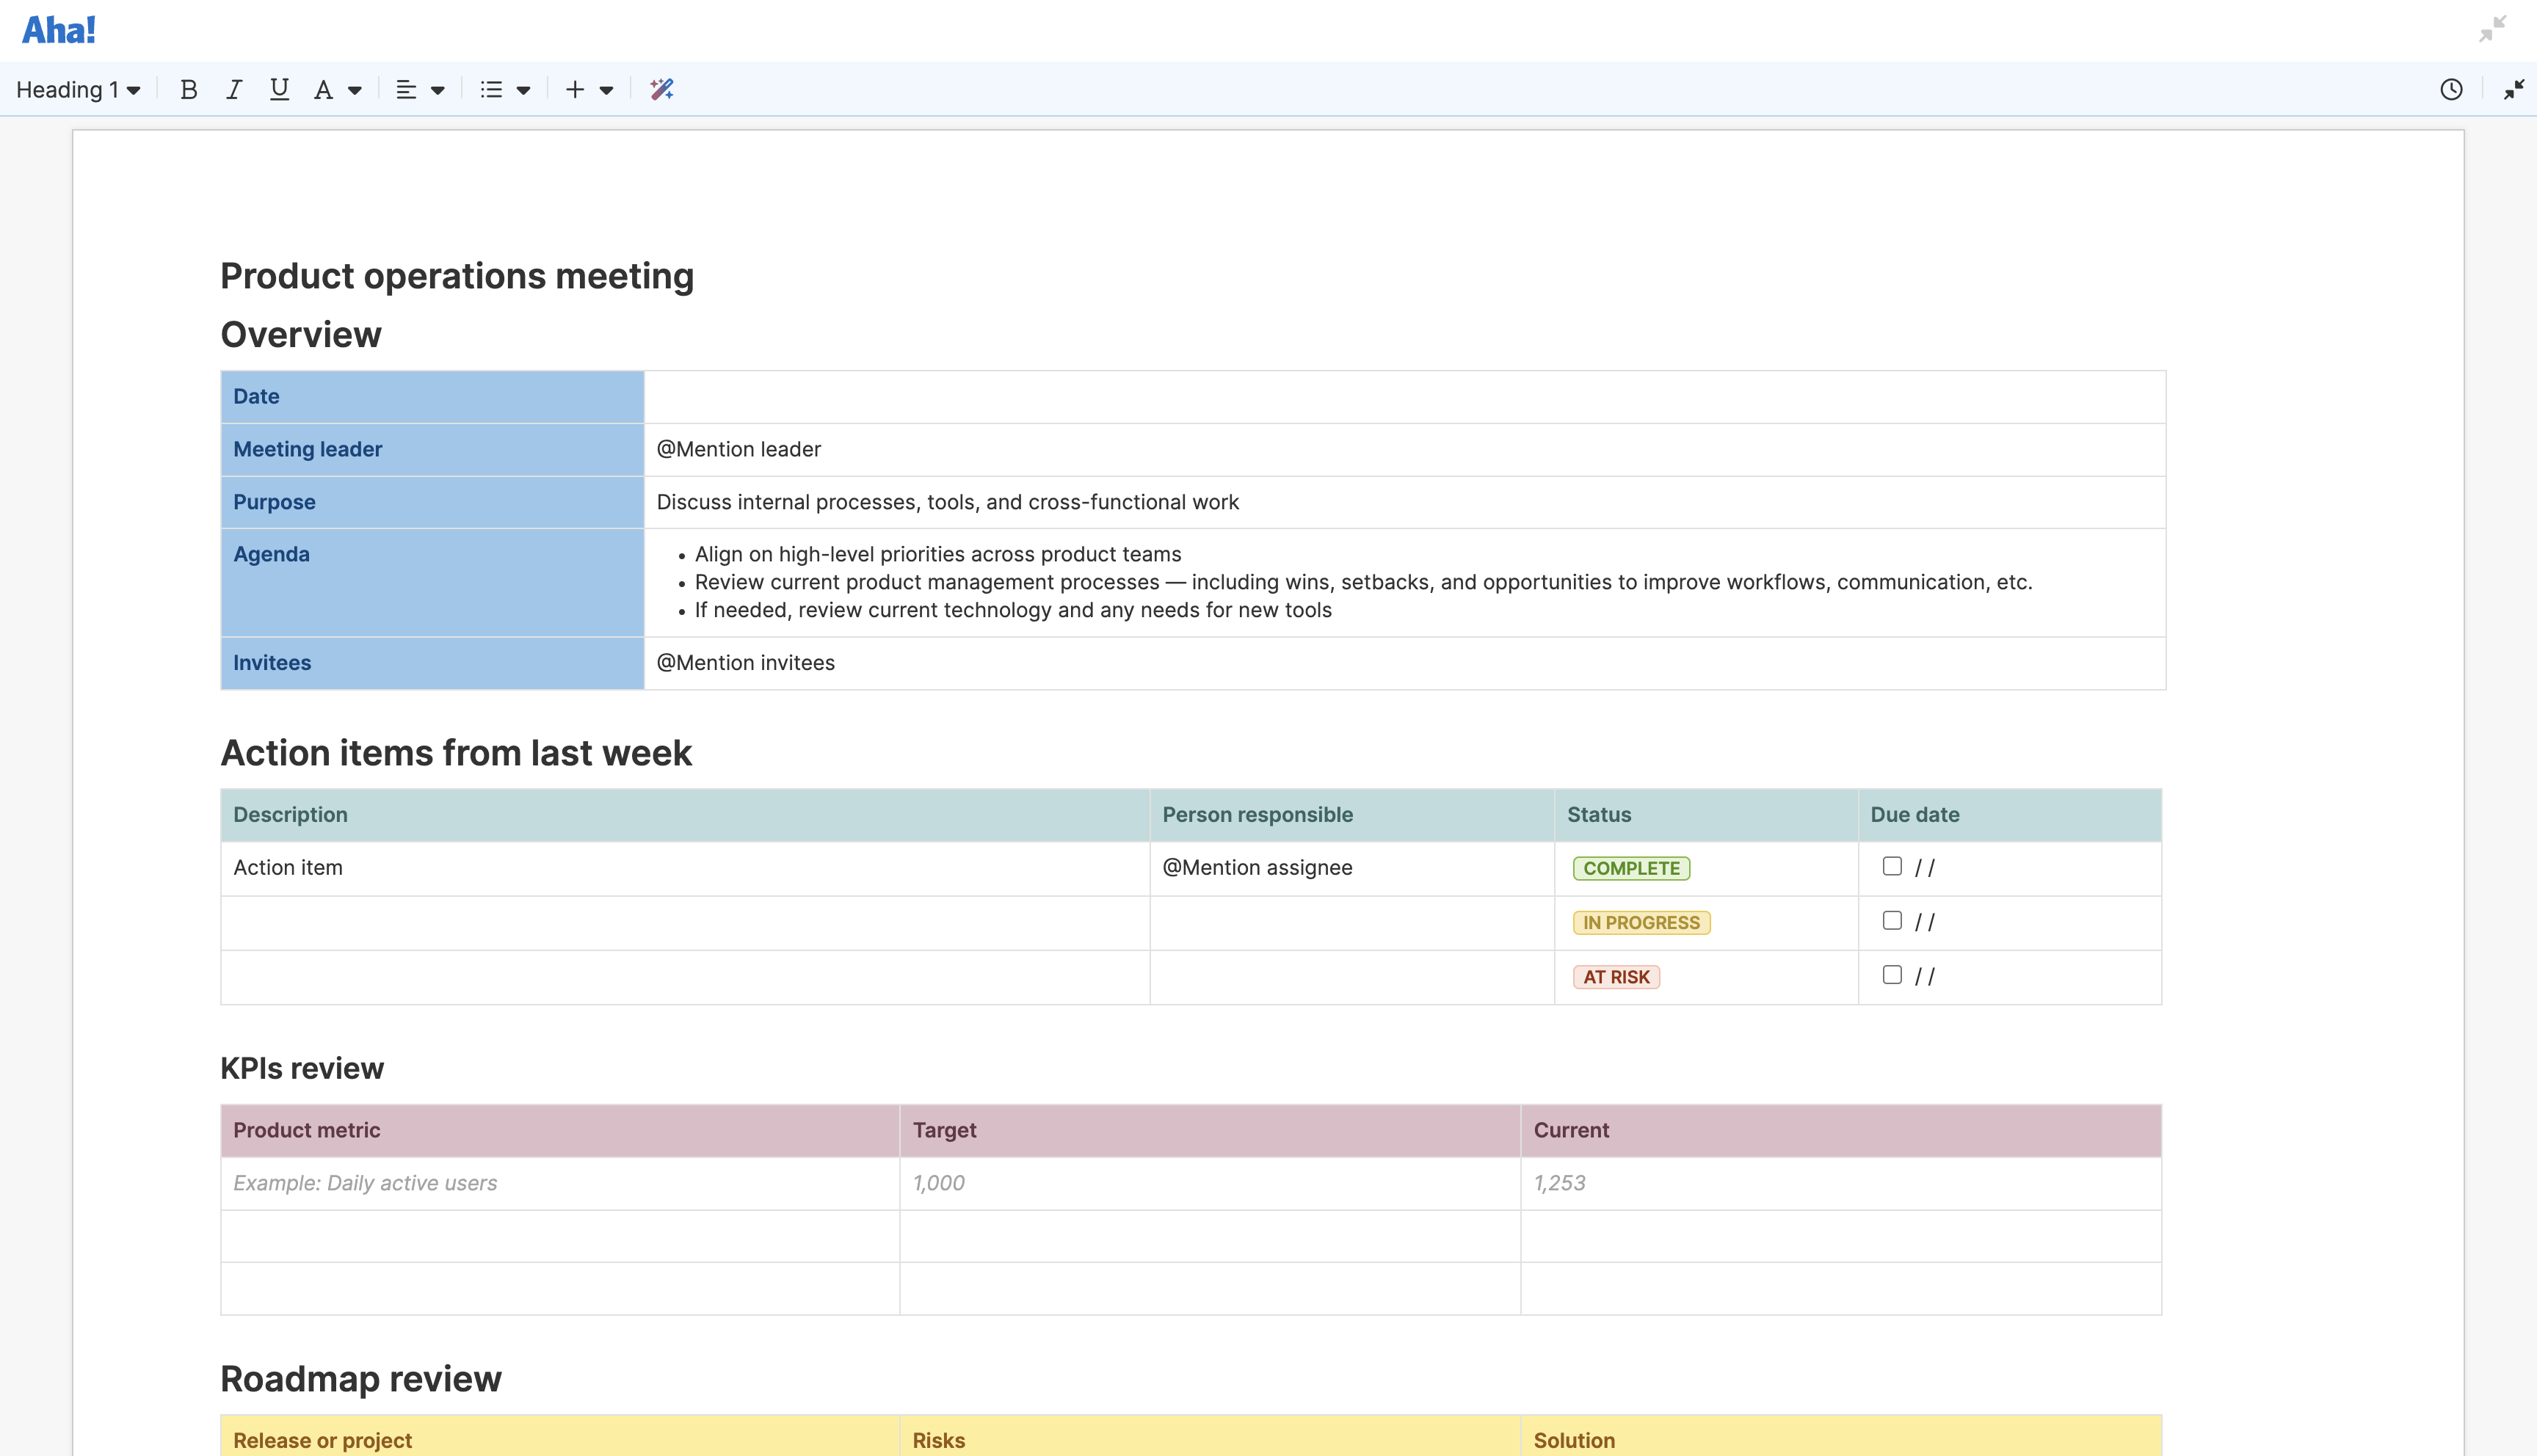Open the insert plus dropdown
The height and width of the screenshot is (1456, 2537).
(x=589, y=89)
